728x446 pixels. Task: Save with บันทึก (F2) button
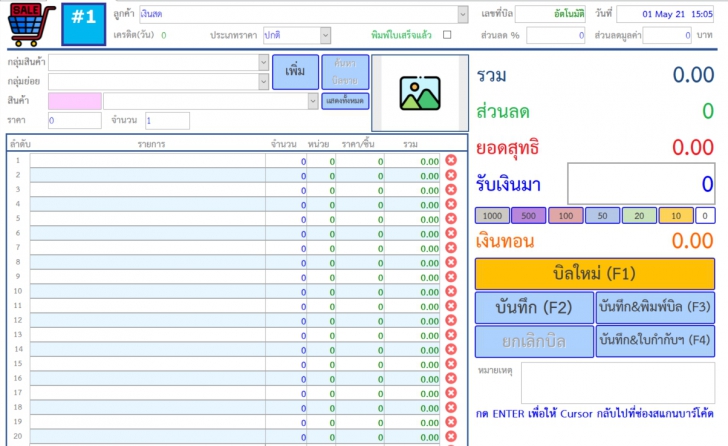click(x=534, y=307)
